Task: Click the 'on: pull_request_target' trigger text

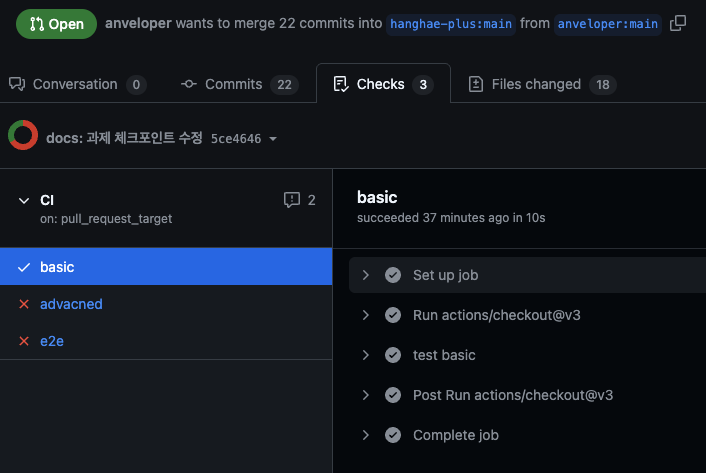Action: (106, 219)
